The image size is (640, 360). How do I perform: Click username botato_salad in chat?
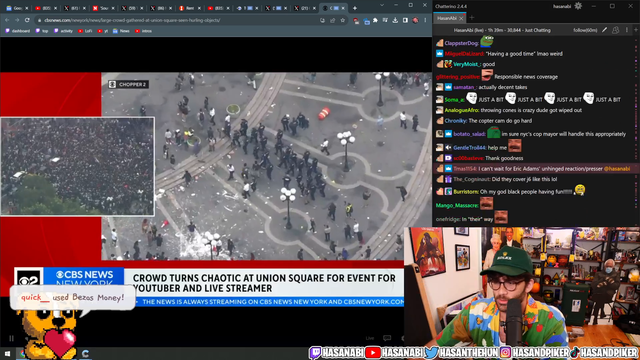pyautogui.click(x=469, y=134)
